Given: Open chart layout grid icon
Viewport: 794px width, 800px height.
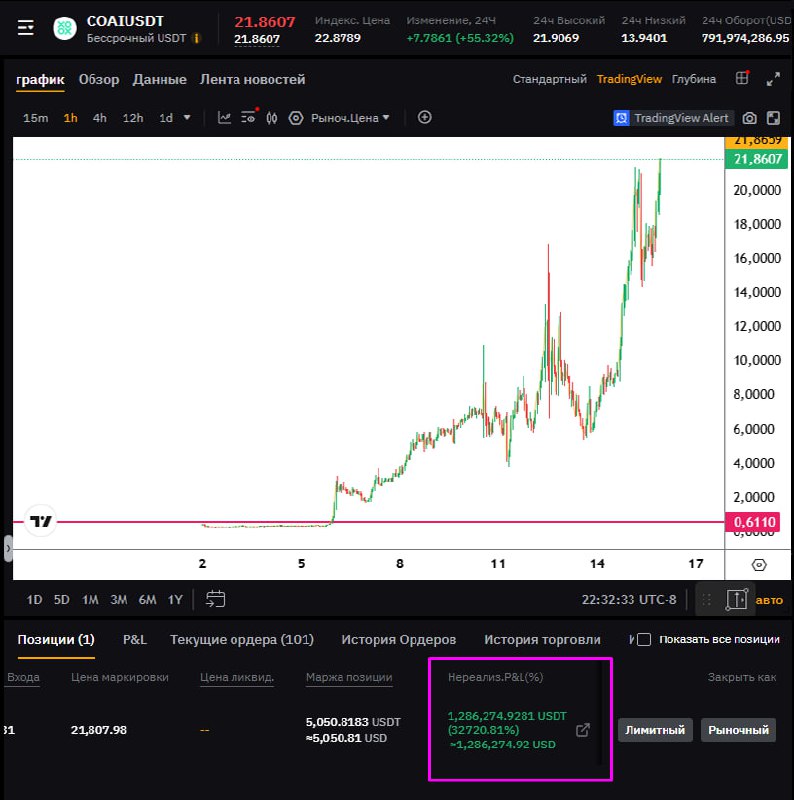Looking at the screenshot, I should pos(741,79).
